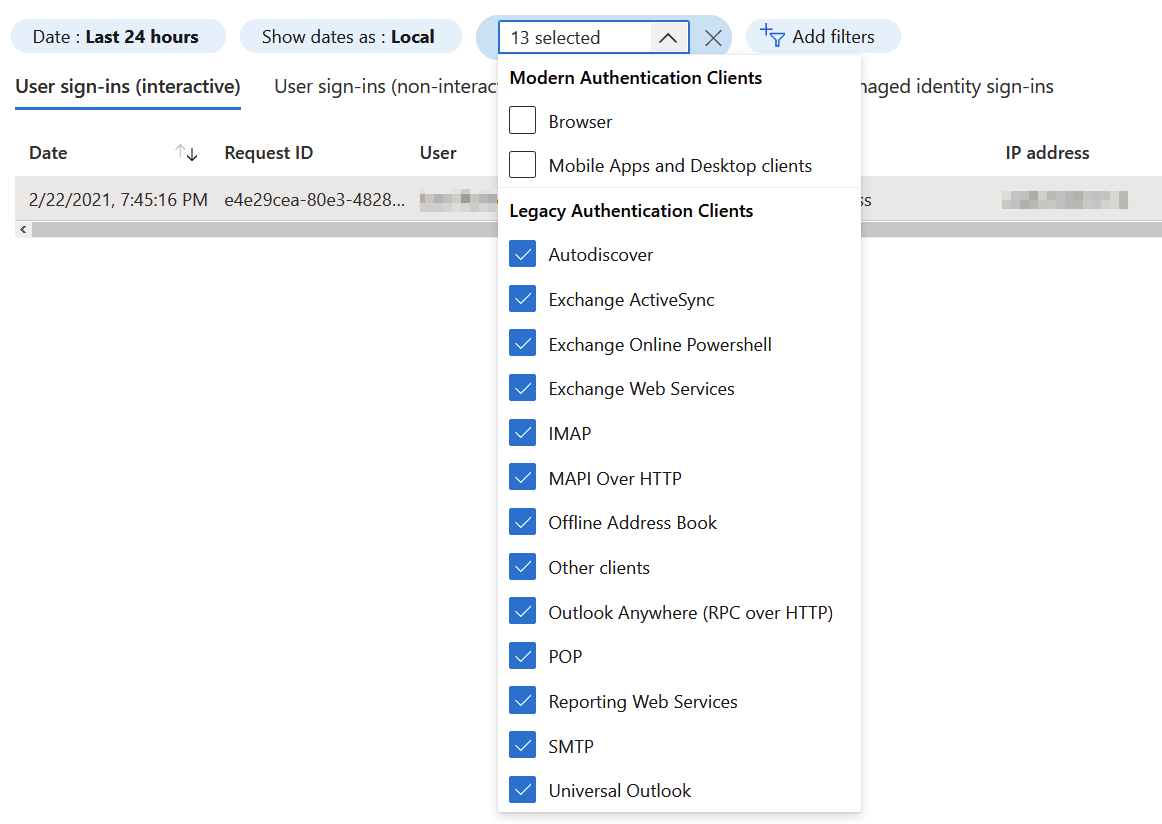
Task: Open sign-in row dated 2/22/2021, 7:45:16 PM
Action: point(256,199)
